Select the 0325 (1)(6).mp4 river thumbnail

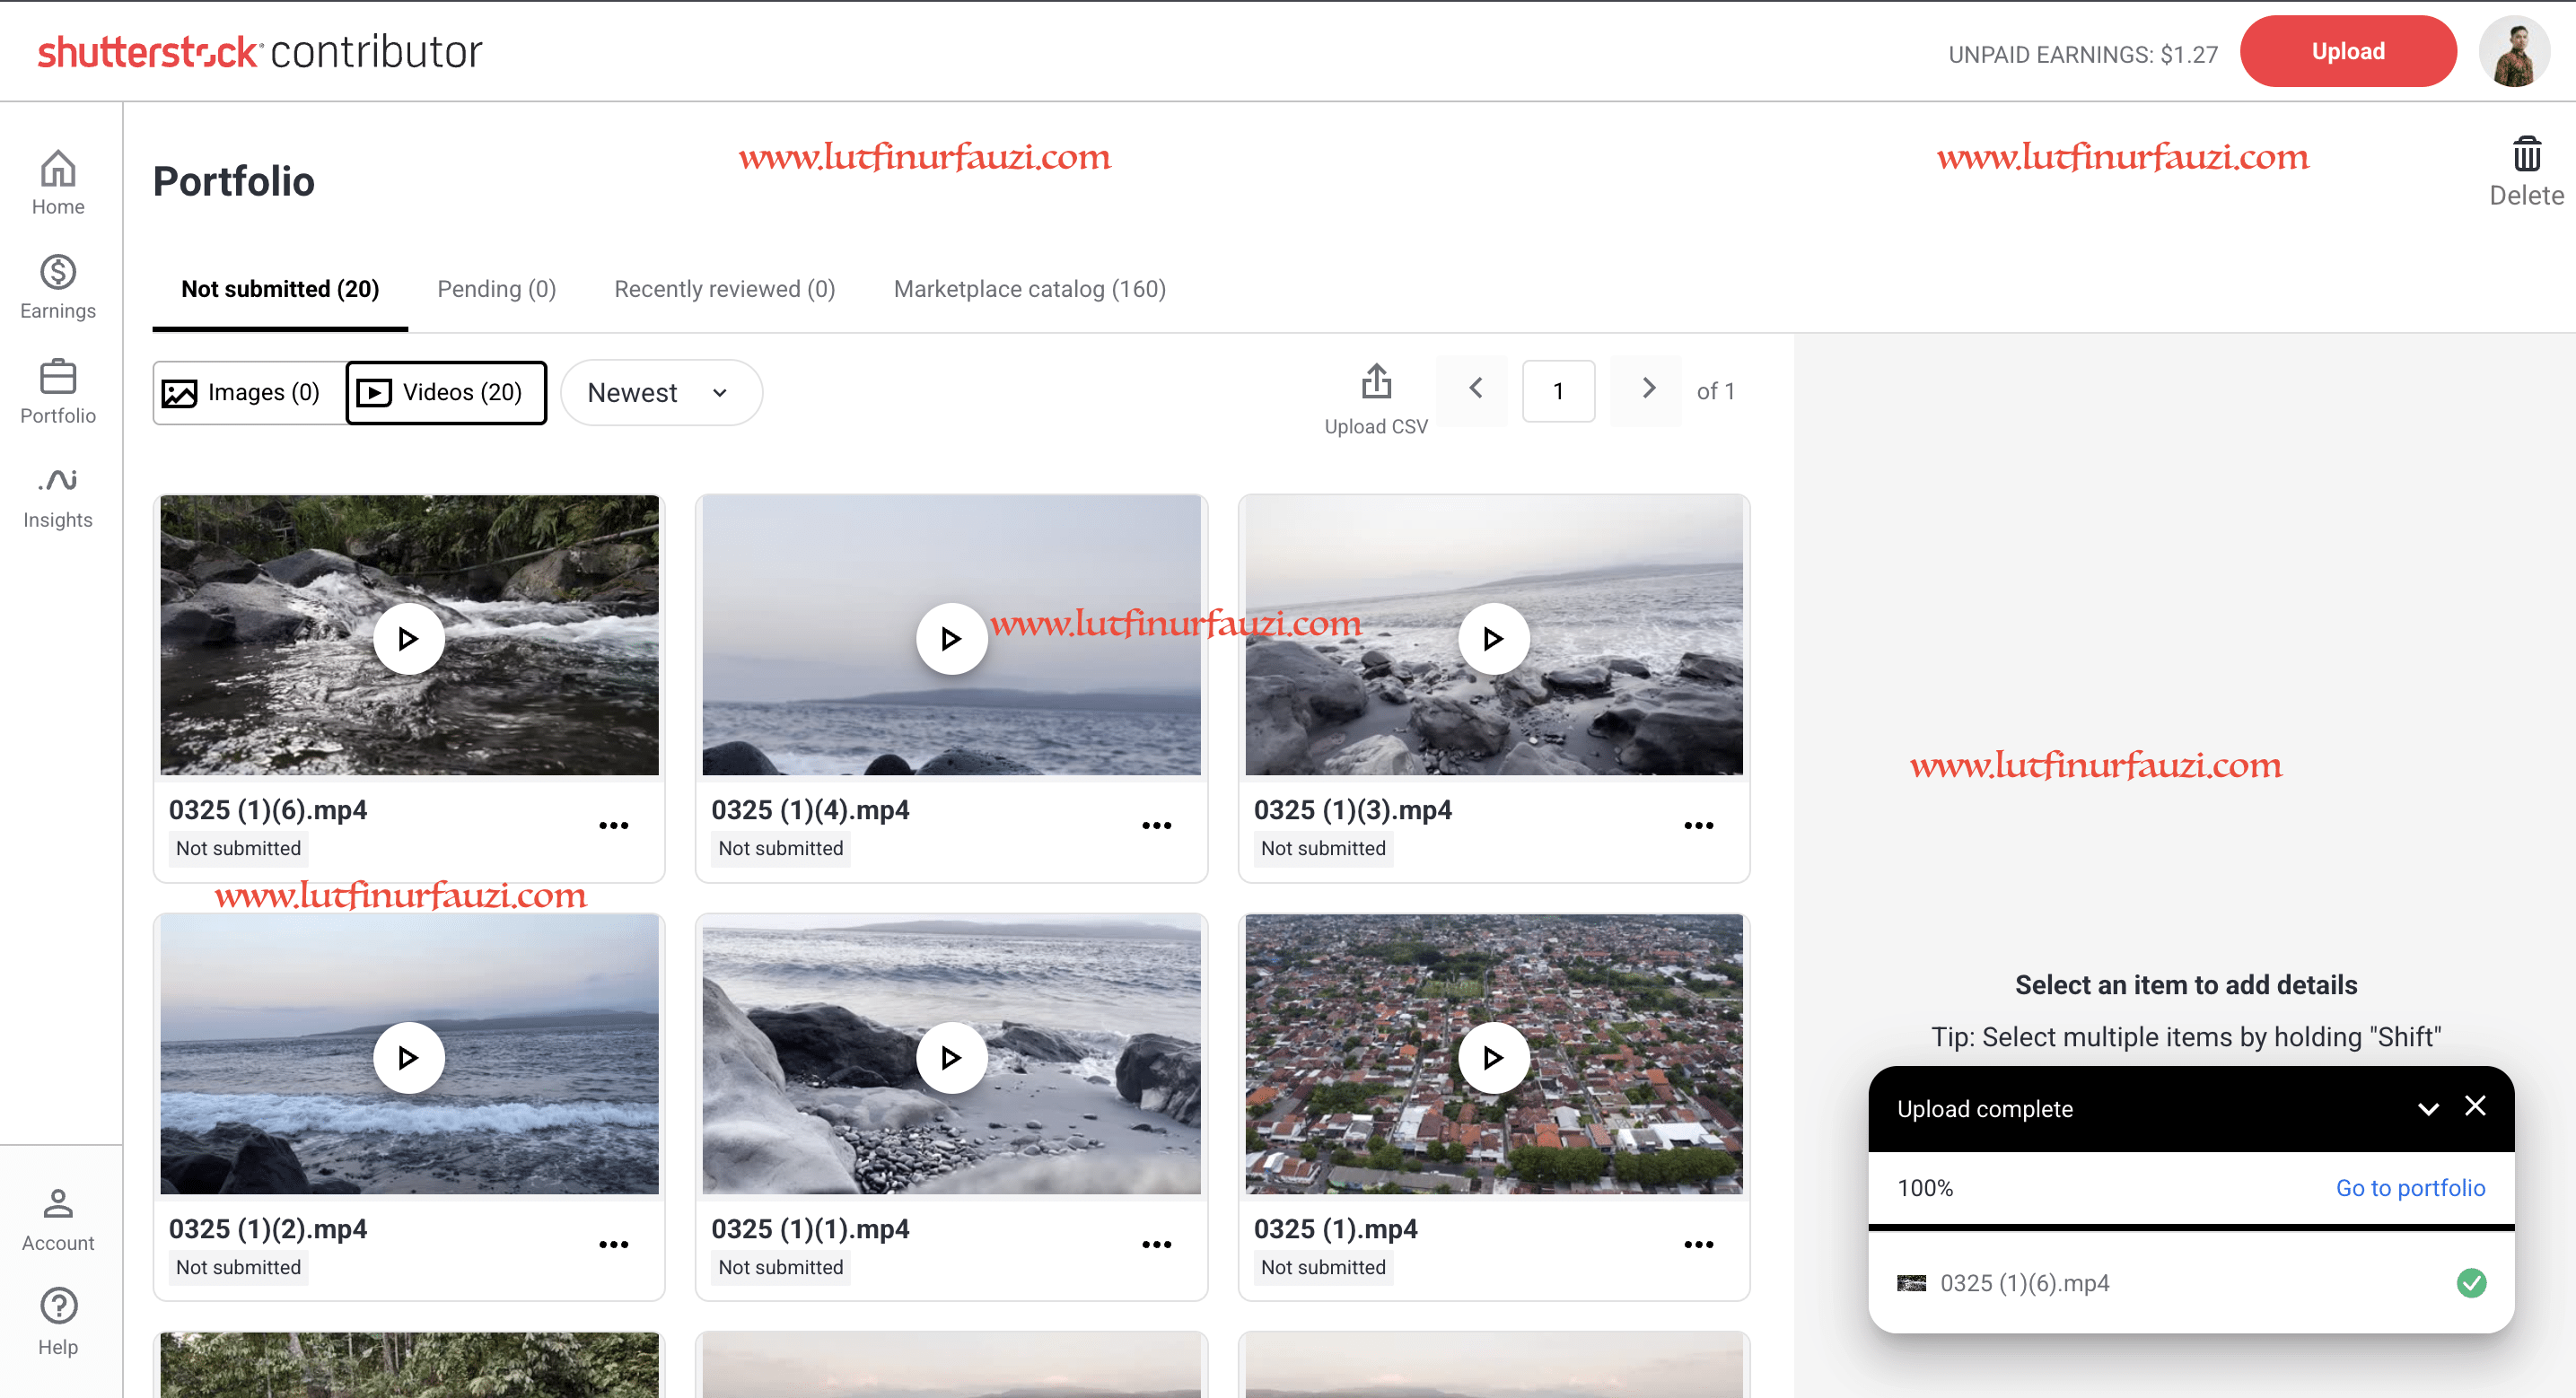tap(409, 636)
